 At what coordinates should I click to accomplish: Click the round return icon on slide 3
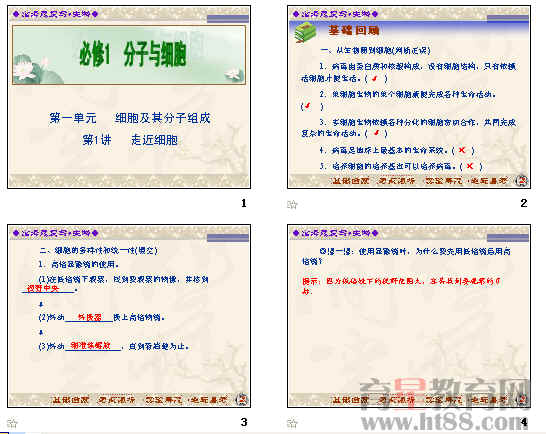click(x=241, y=400)
